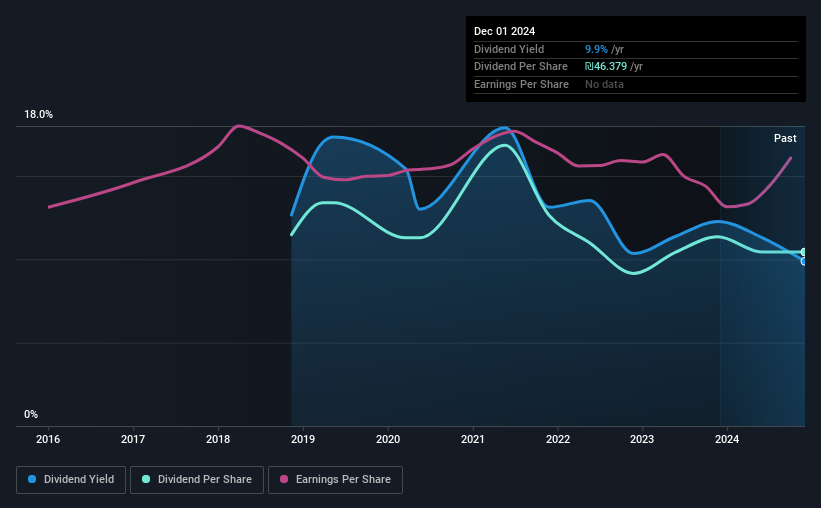Select the 2020 x-axis year label

tap(388, 439)
